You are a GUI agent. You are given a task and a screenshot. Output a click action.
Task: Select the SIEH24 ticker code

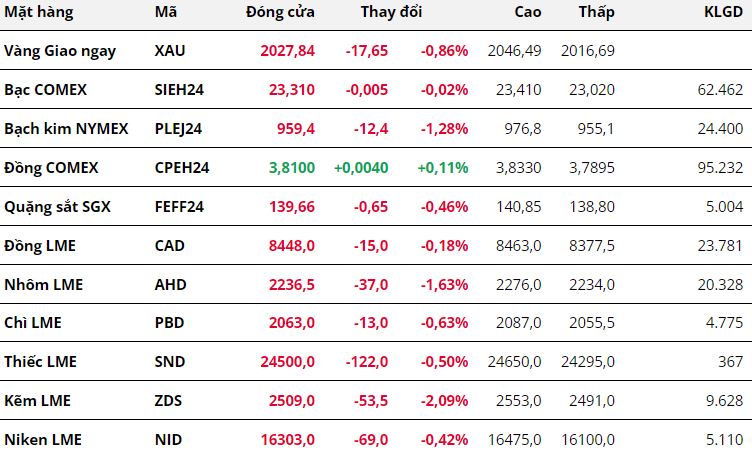pos(180,89)
